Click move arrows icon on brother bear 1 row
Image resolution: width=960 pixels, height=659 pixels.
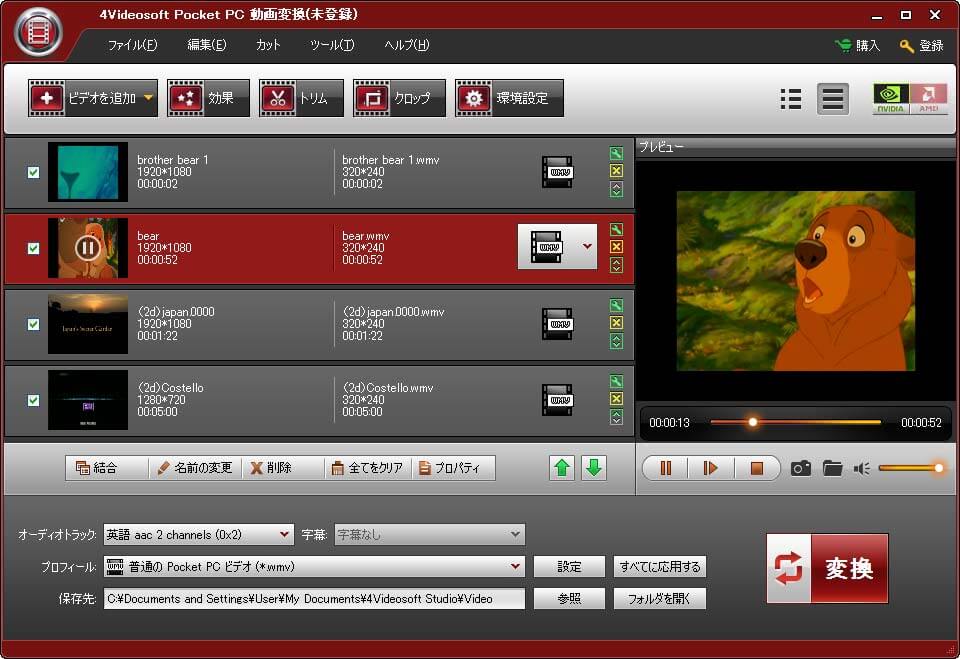click(x=617, y=189)
